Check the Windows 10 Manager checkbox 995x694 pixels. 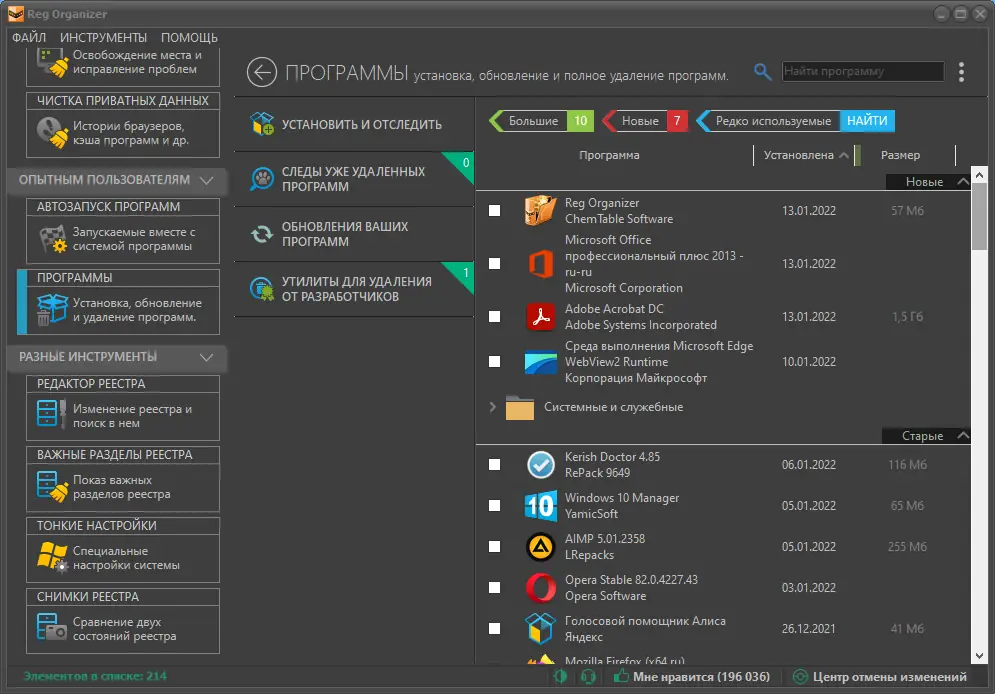coord(494,506)
